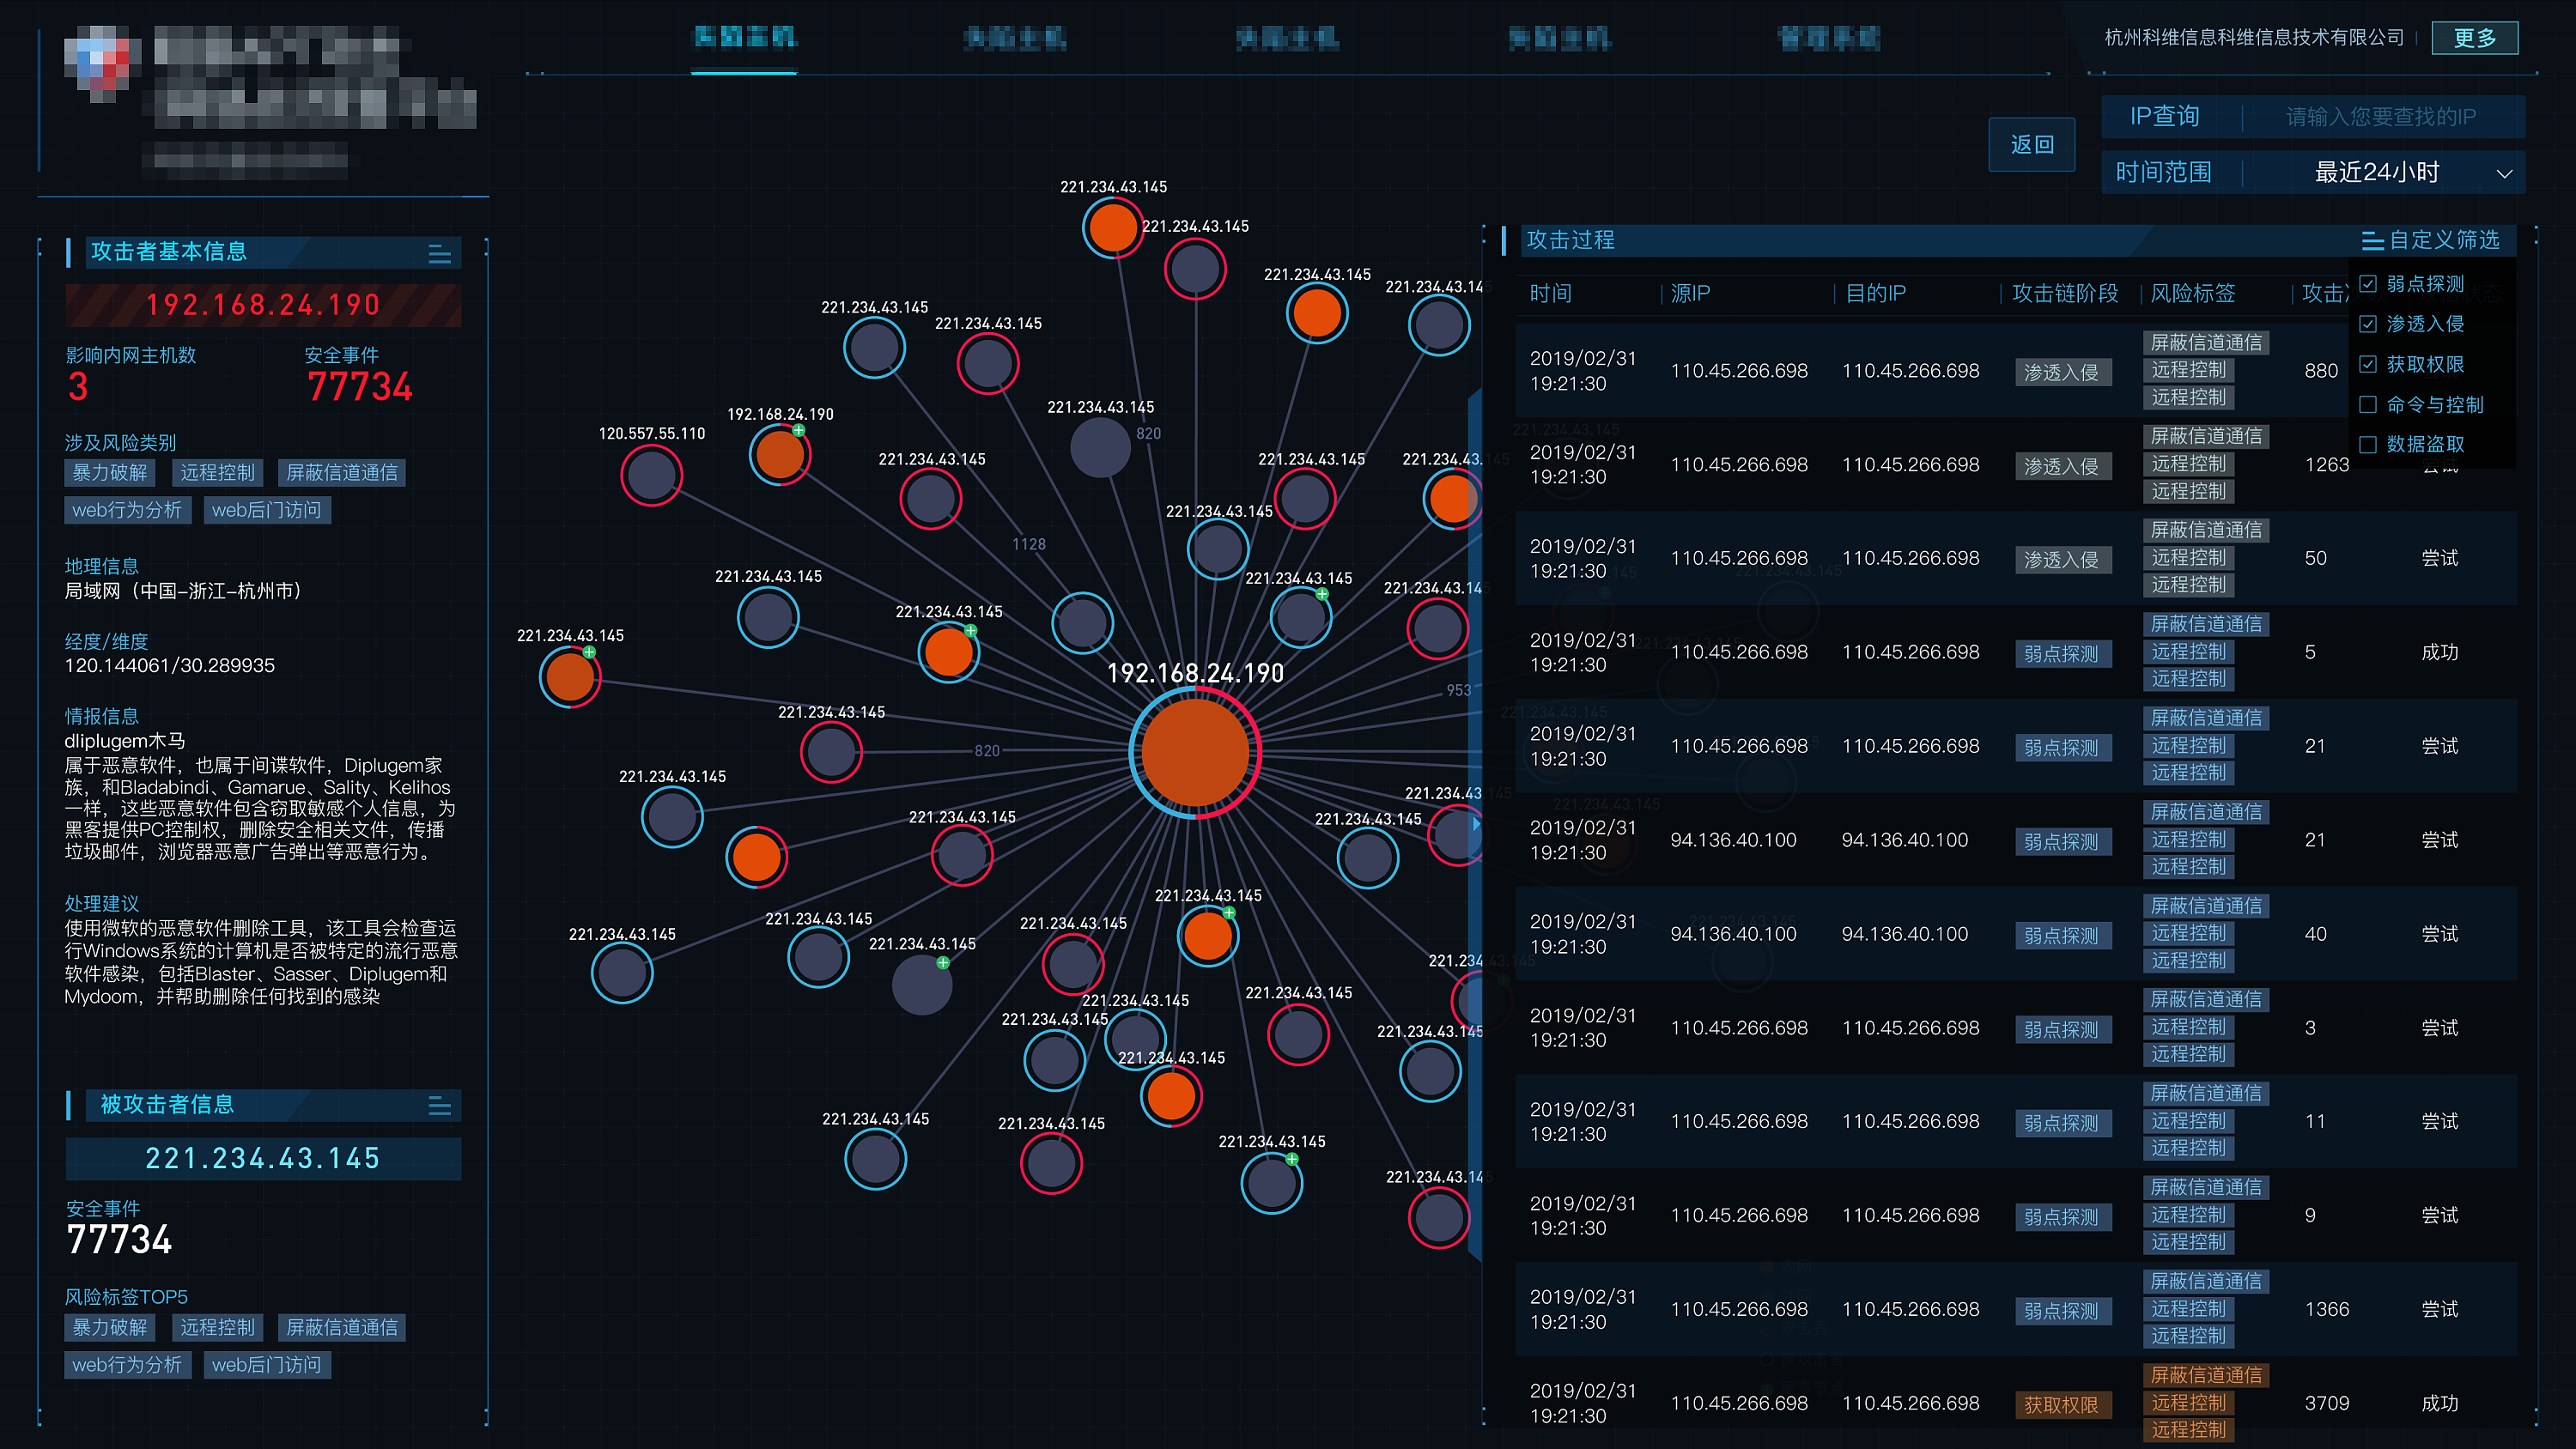Image resolution: width=2576 pixels, height=1449 pixels.
Task: Switch to the first highlighted top tab
Action: [x=744, y=38]
